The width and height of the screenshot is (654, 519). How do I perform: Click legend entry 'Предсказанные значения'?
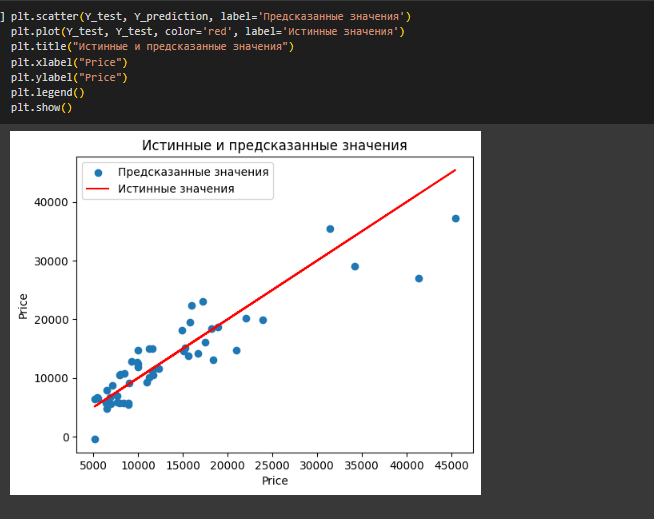[x=193, y=172]
